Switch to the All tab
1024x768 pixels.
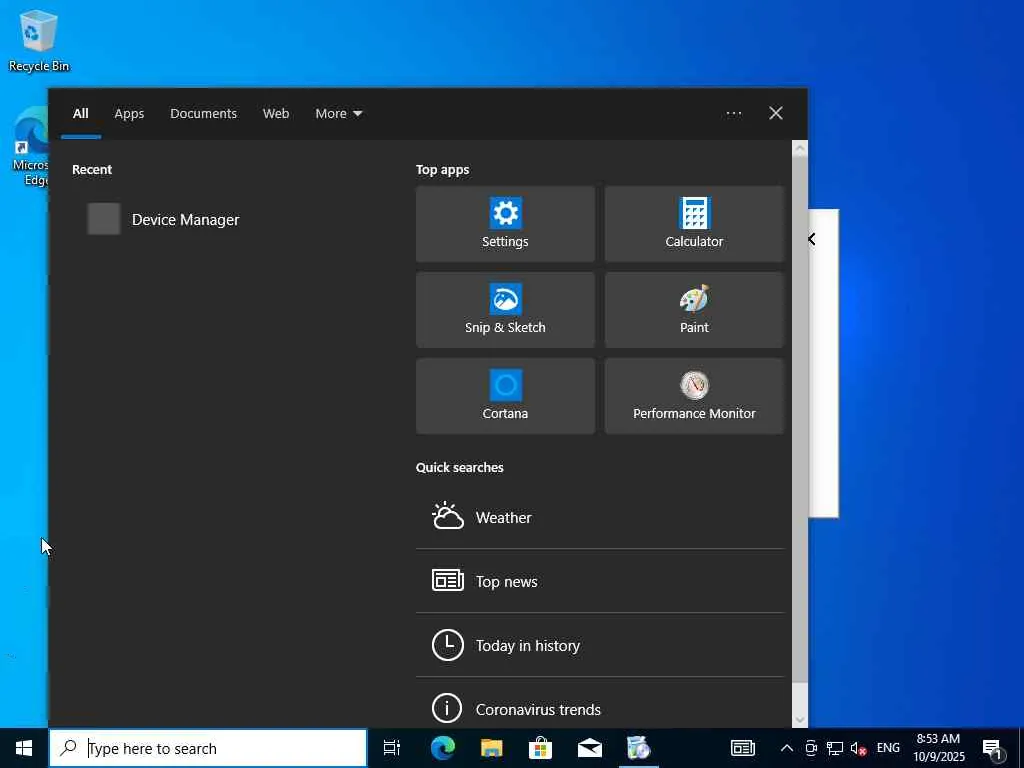pos(81,114)
